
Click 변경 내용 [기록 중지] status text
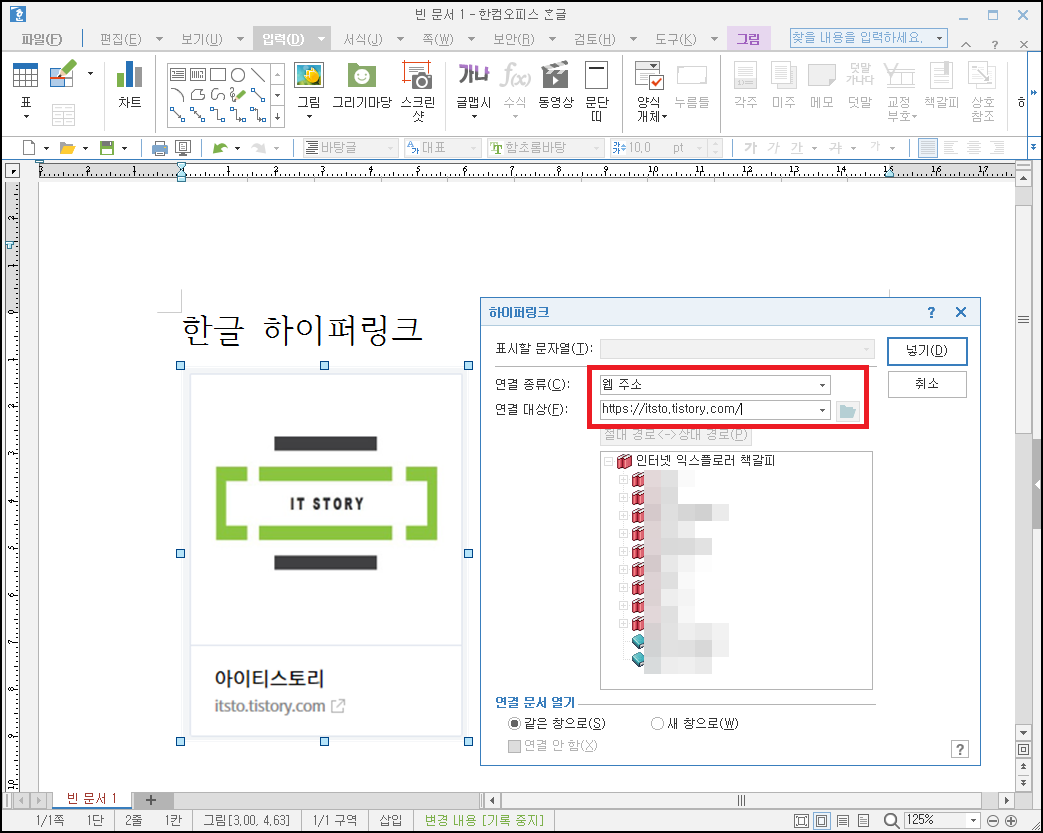pos(484,820)
